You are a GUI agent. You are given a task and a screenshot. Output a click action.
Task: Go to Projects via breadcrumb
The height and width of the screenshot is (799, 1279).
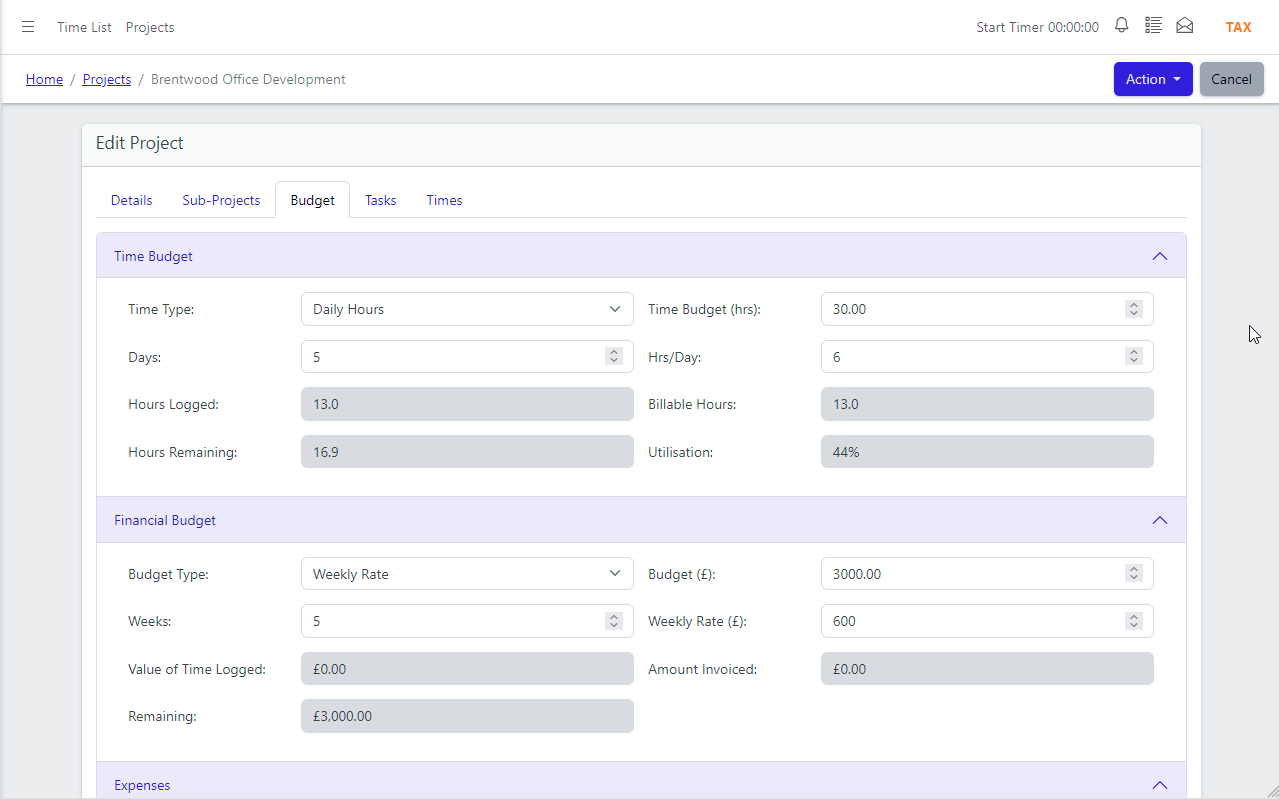click(x=107, y=79)
